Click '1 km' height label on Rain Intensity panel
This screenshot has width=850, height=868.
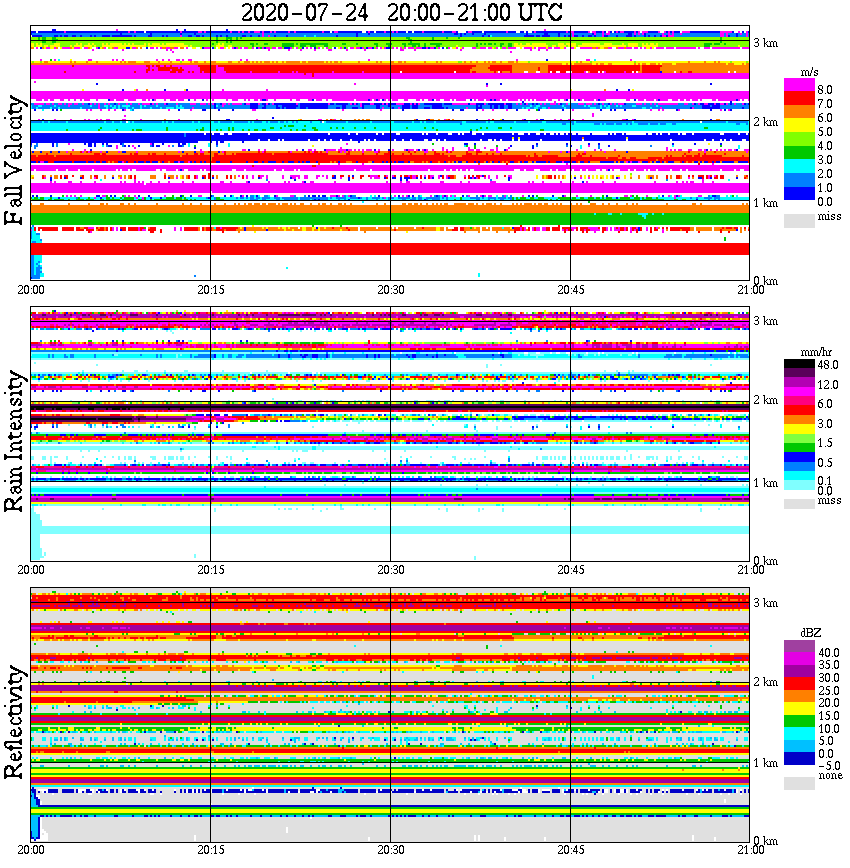pos(765,483)
